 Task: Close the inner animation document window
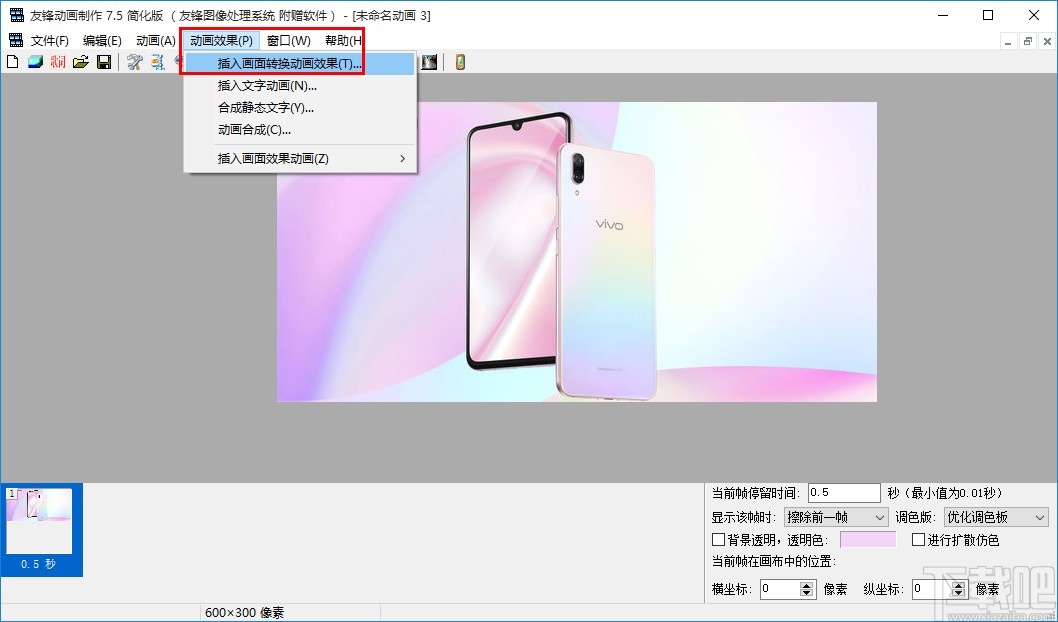(1047, 42)
